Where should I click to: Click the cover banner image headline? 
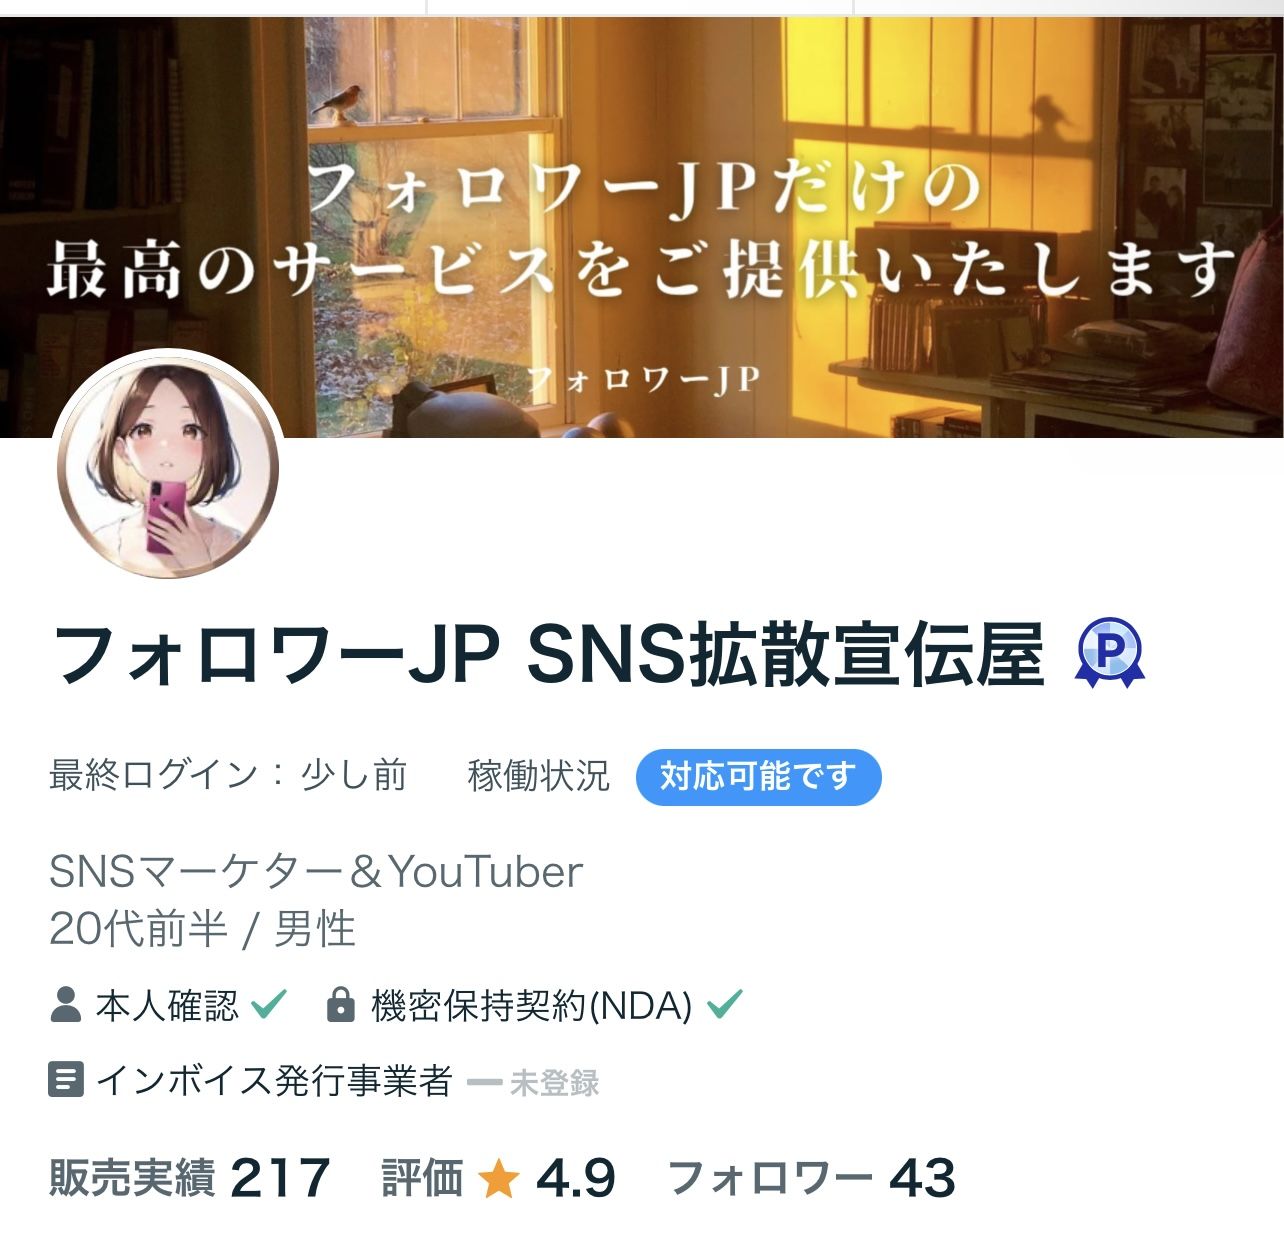641,232
